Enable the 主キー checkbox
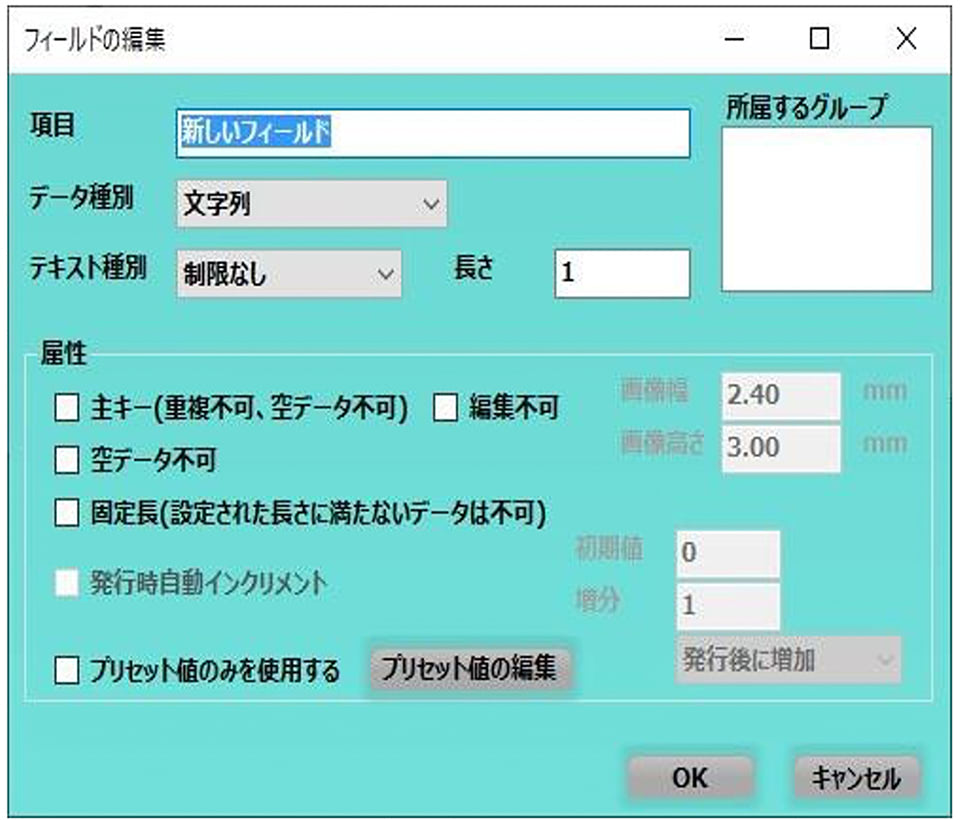The image size is (960, 820). [x=66, y=408]
